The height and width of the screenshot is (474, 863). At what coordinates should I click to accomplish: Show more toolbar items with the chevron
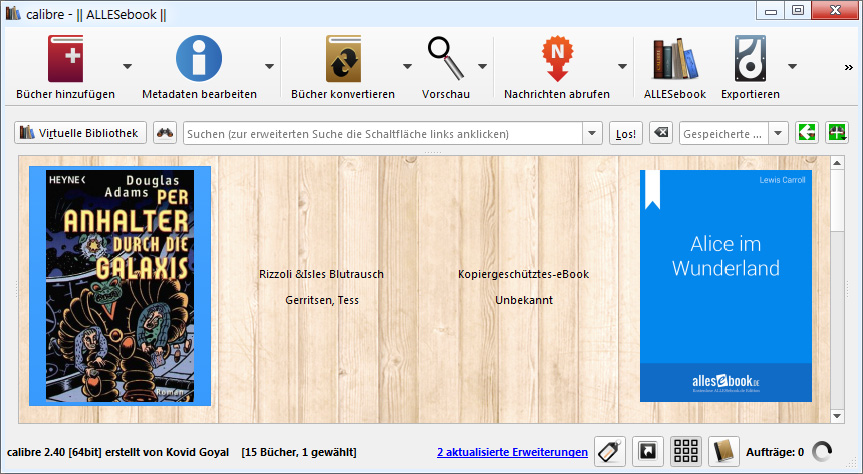tap(849, 67)
